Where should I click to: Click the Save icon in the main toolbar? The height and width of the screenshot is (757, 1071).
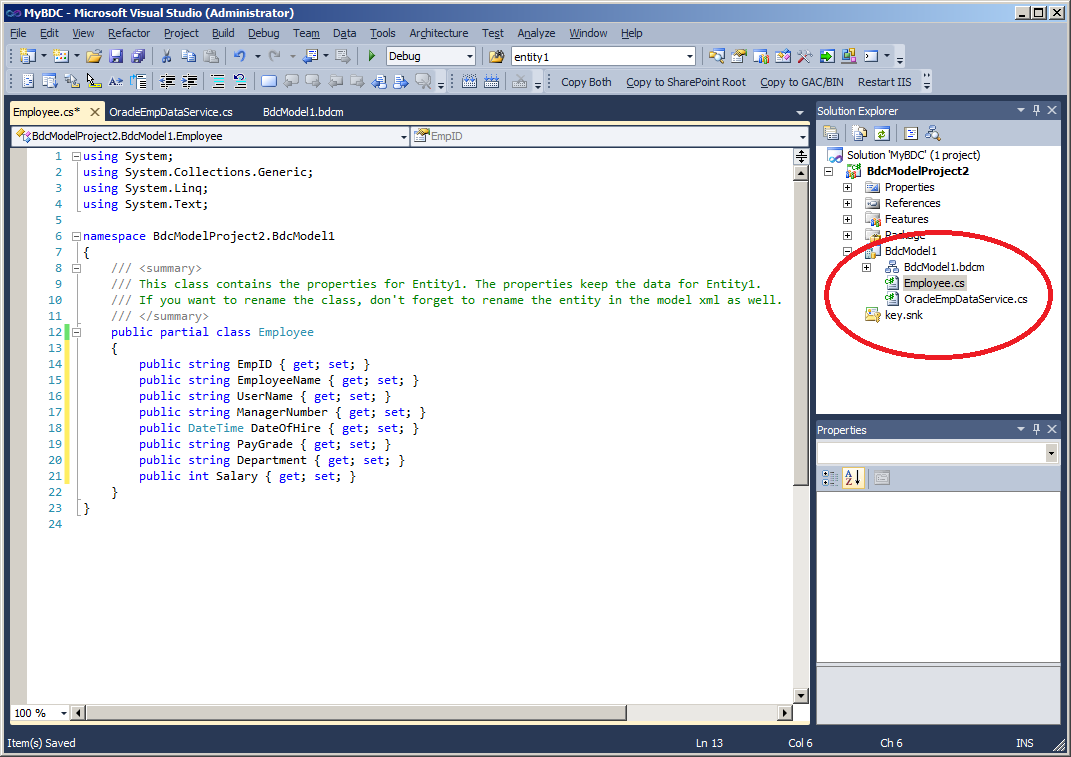point(117,56)
